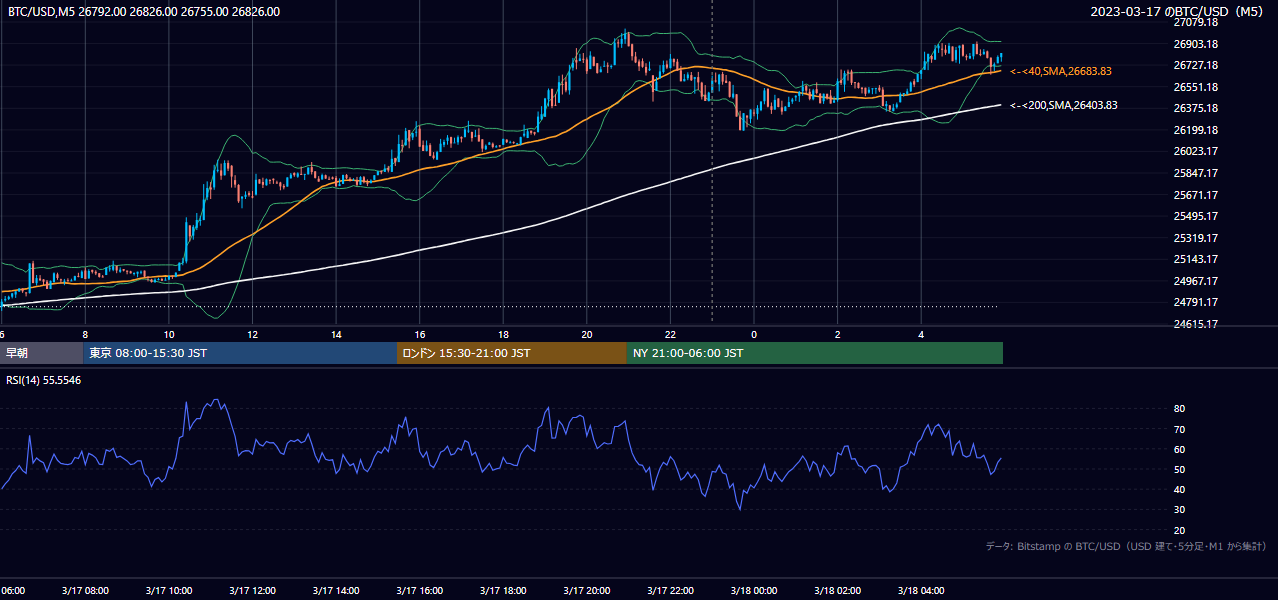The height and width of the screenshot is (600, 1278).
Task: Select the Tokyo 08:00-15:30 JST session bar
Action: tap(240, 353)
